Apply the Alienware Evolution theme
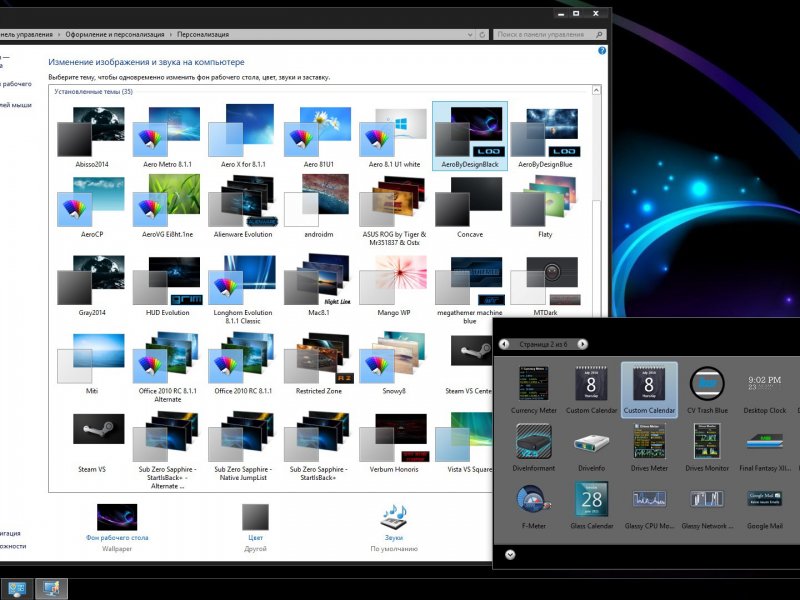 coord(243,207)
